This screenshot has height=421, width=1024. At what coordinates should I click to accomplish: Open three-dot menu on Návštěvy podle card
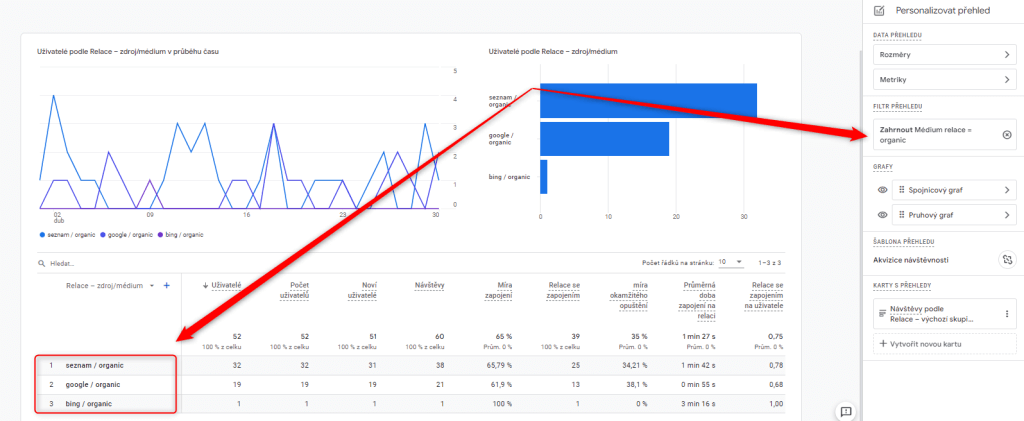pyautogui.click(x=1007, y=314)
